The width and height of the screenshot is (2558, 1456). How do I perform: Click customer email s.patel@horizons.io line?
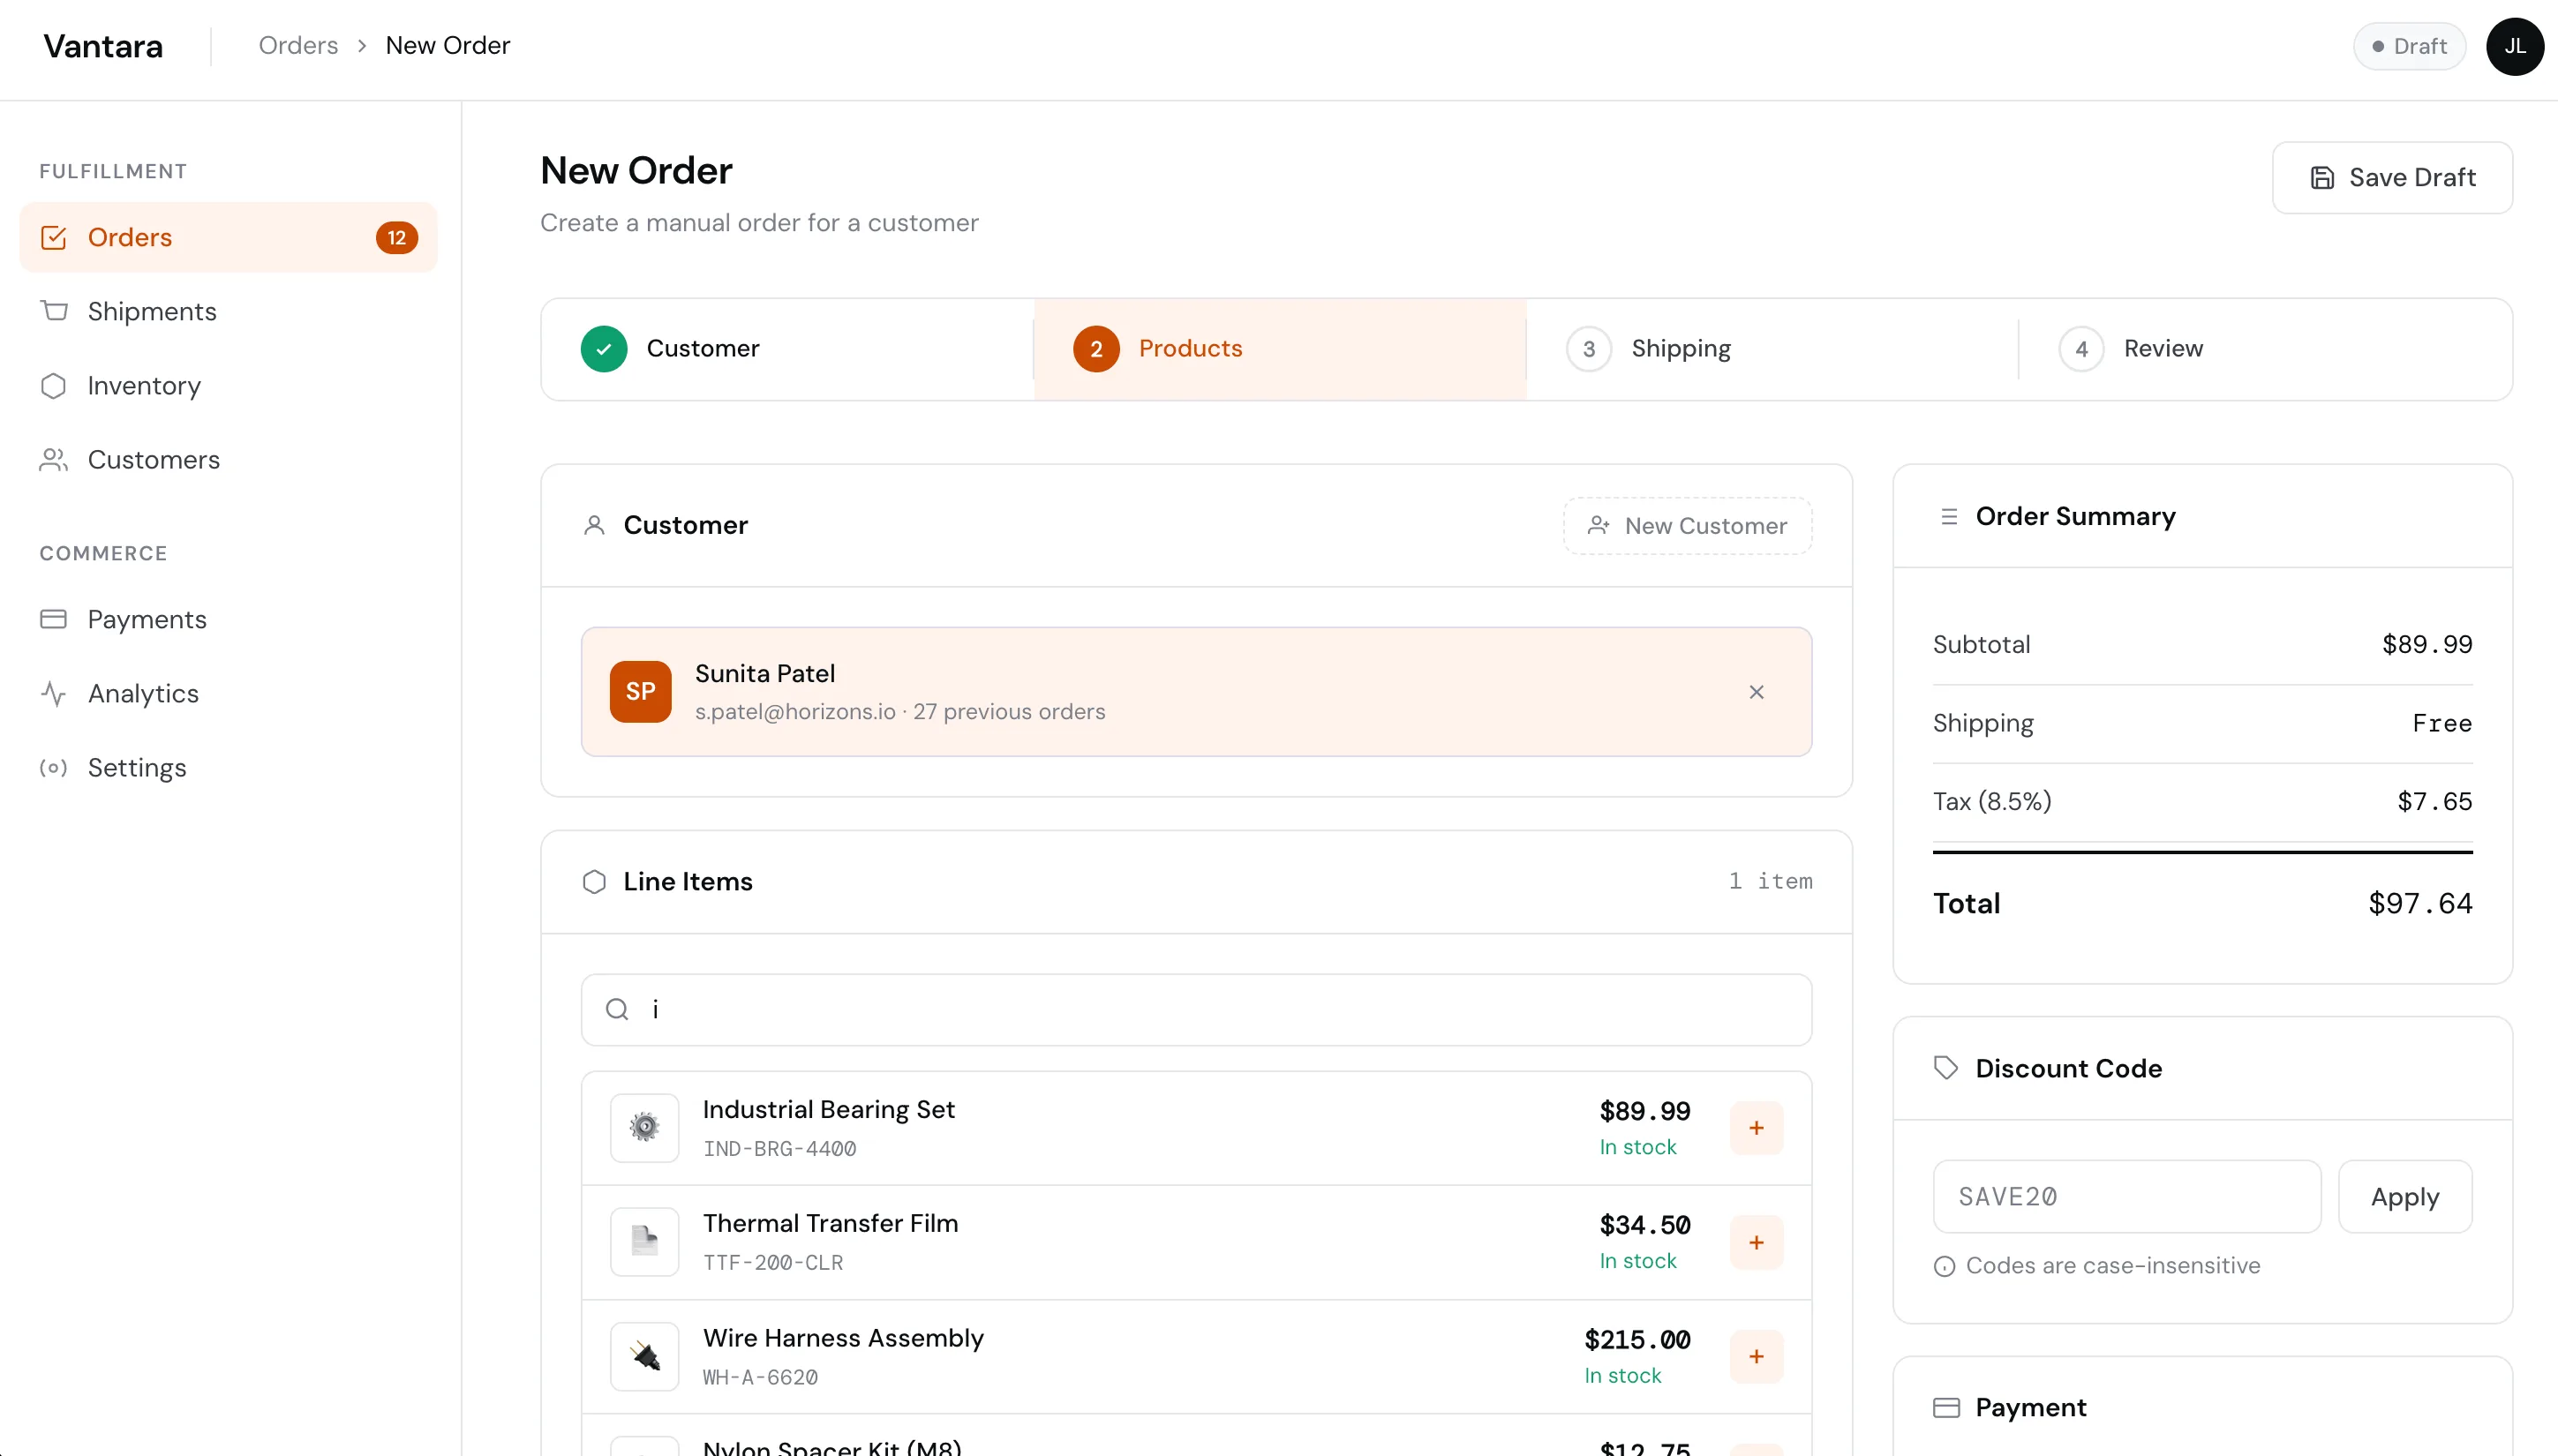900,711
